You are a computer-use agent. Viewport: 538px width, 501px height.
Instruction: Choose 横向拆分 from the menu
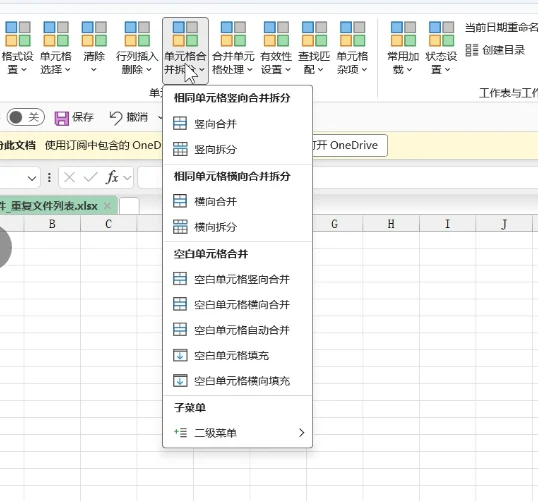pyautogui.click(x=237, y=227)
